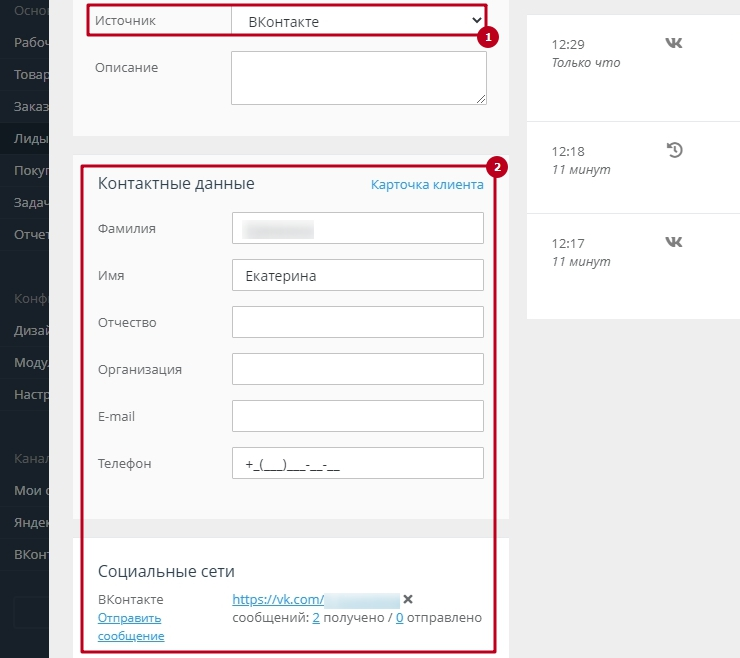
Task: Open the sent messages count link
Action: (x=400, y=618)
